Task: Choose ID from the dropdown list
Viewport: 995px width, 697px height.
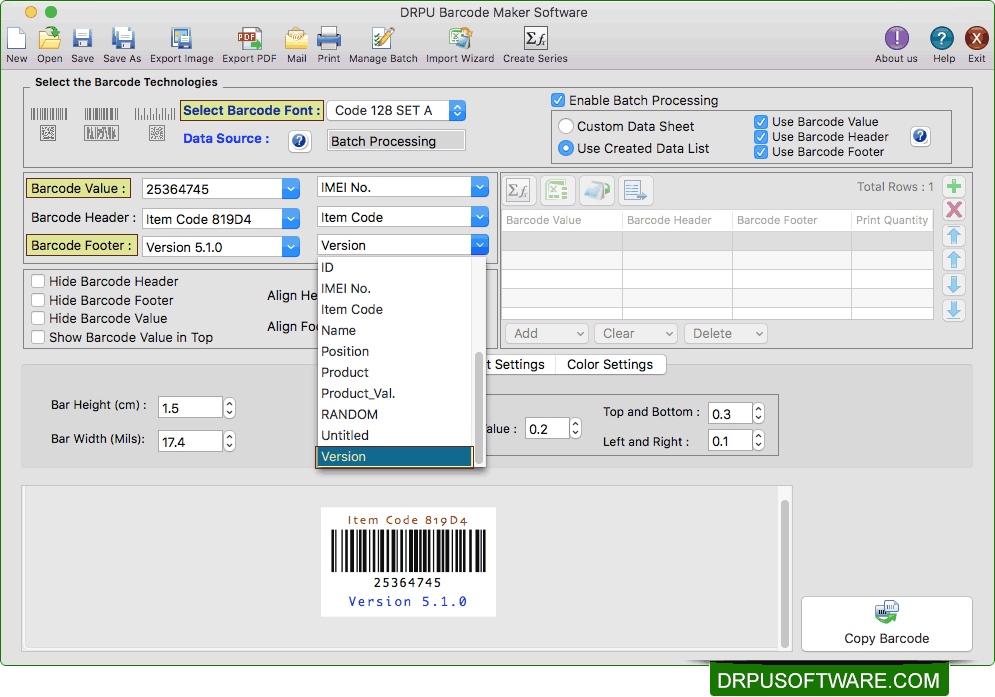Action: (x=395, y=267)
